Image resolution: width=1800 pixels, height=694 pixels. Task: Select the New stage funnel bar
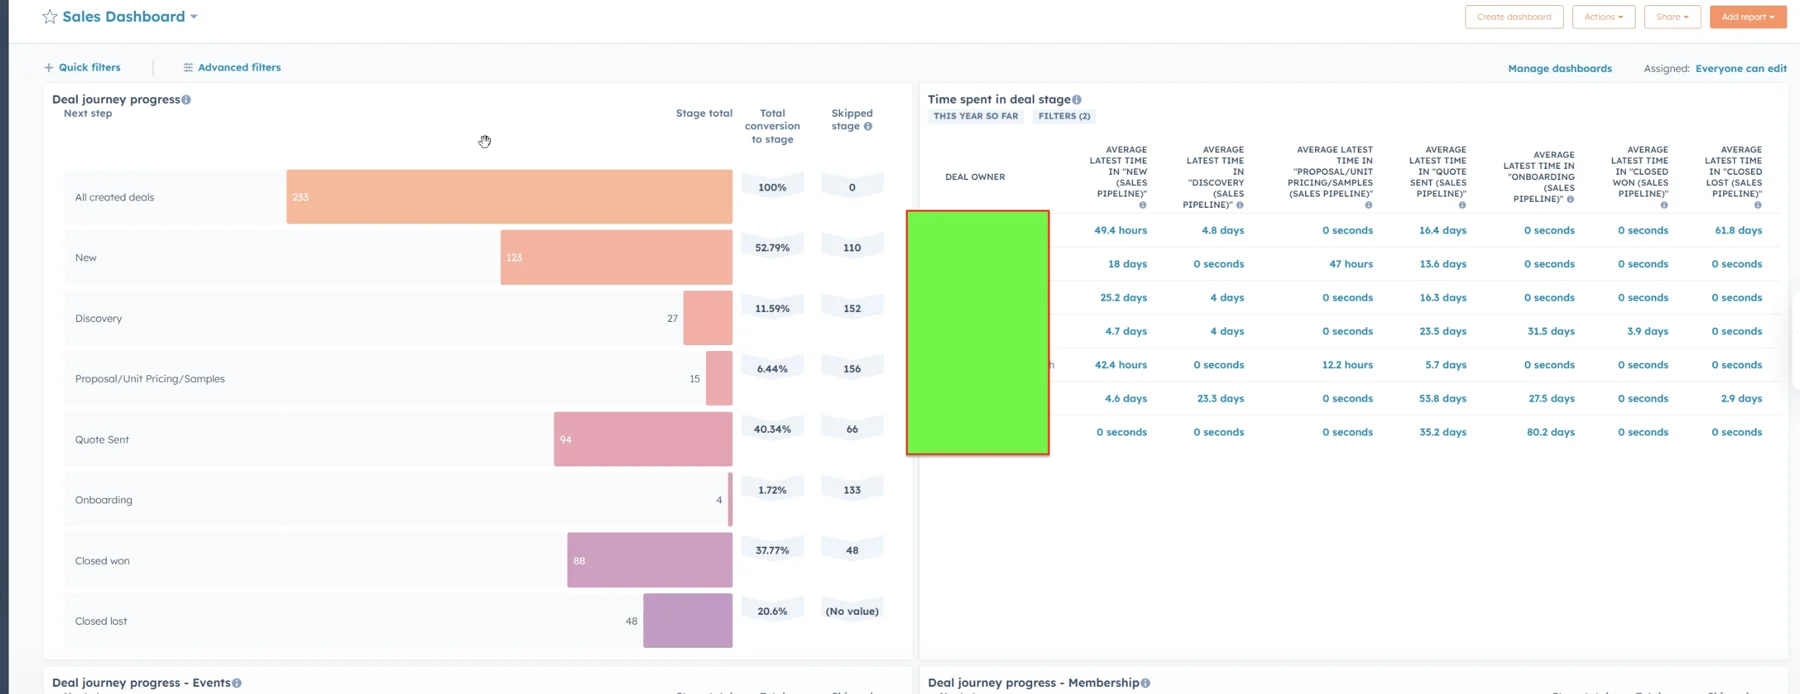point(616,257)
